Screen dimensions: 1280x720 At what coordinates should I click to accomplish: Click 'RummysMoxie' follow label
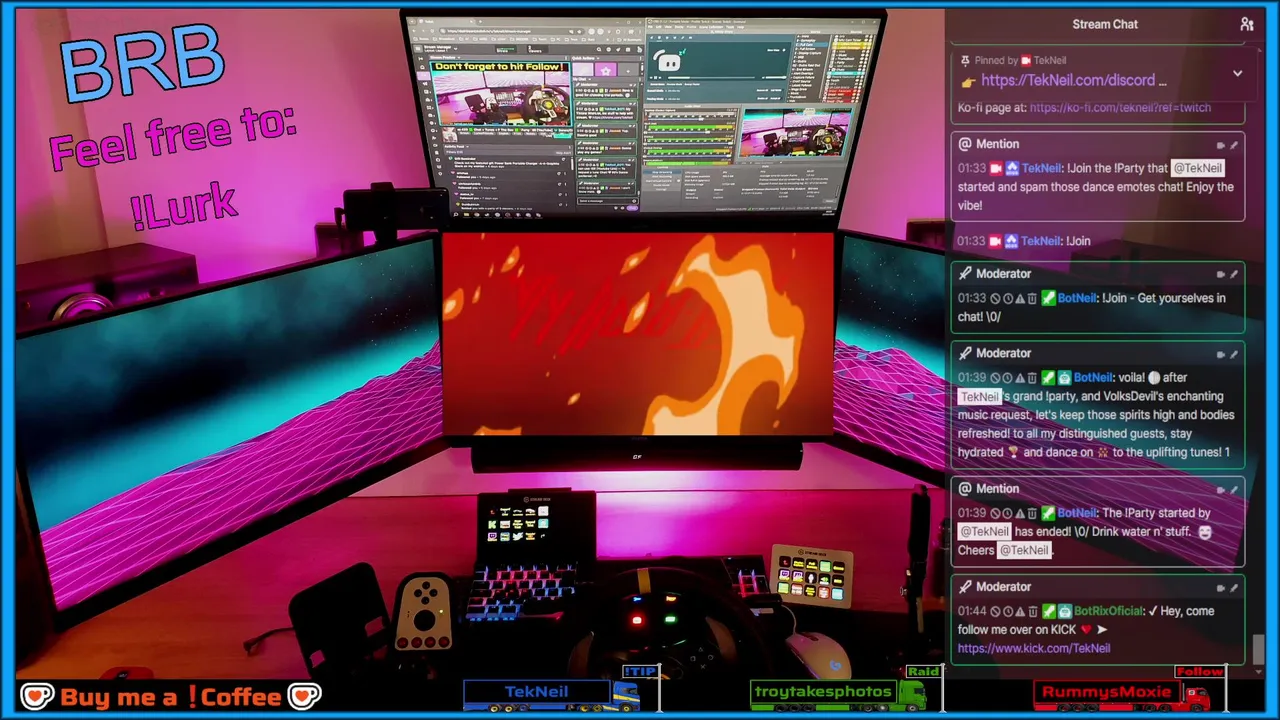tap(1106, 692)
